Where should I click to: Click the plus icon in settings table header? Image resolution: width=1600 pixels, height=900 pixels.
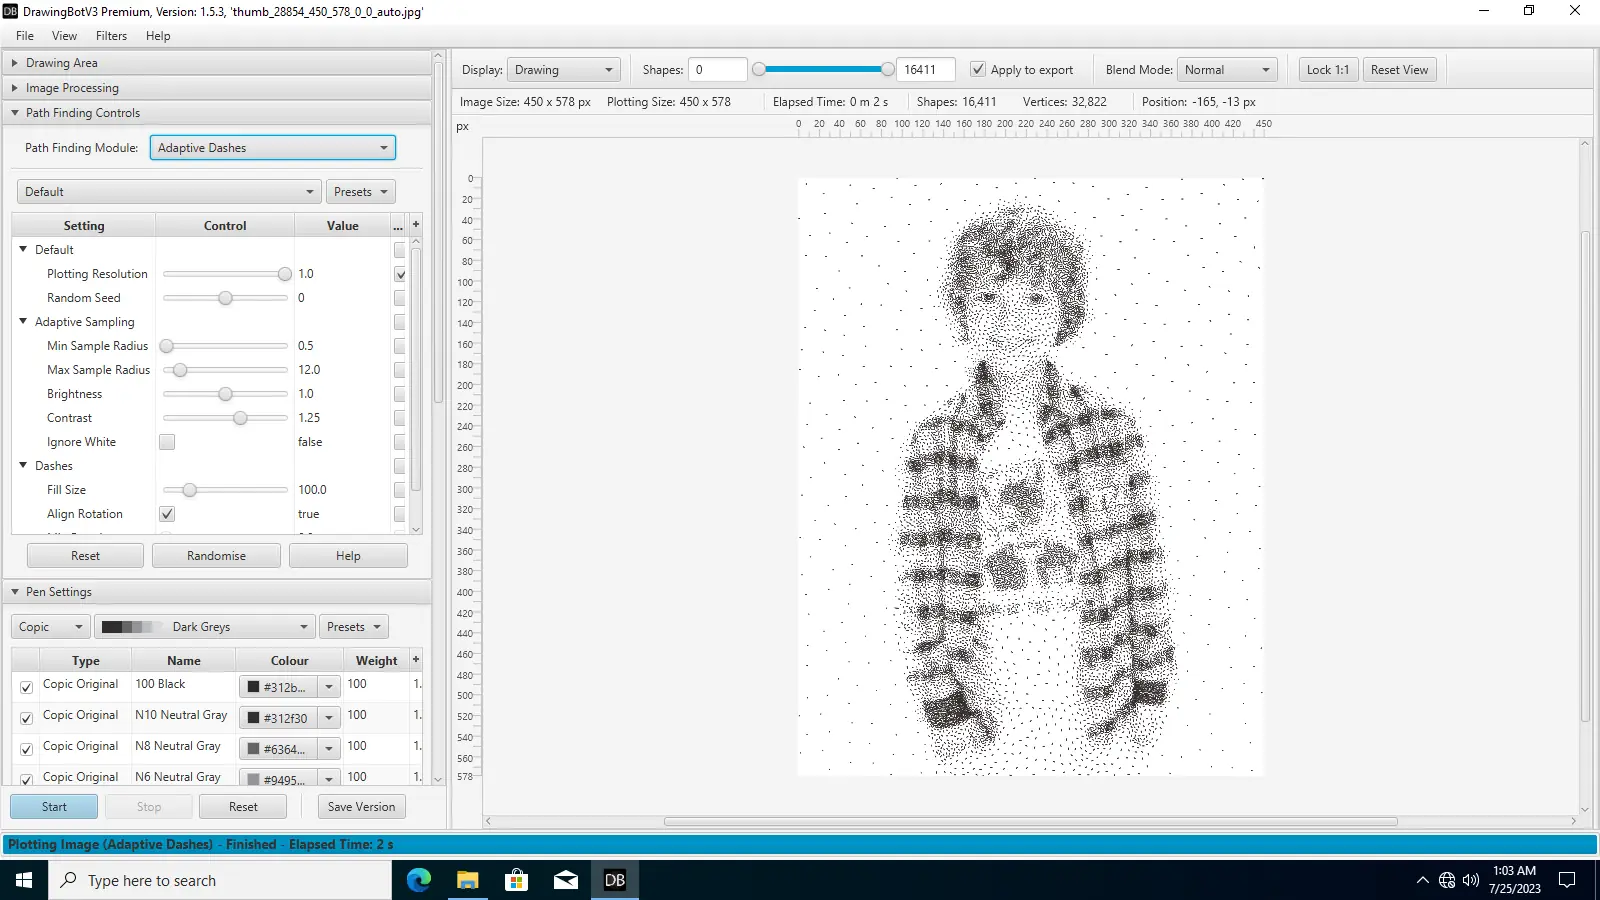click(x=416, y=225)
